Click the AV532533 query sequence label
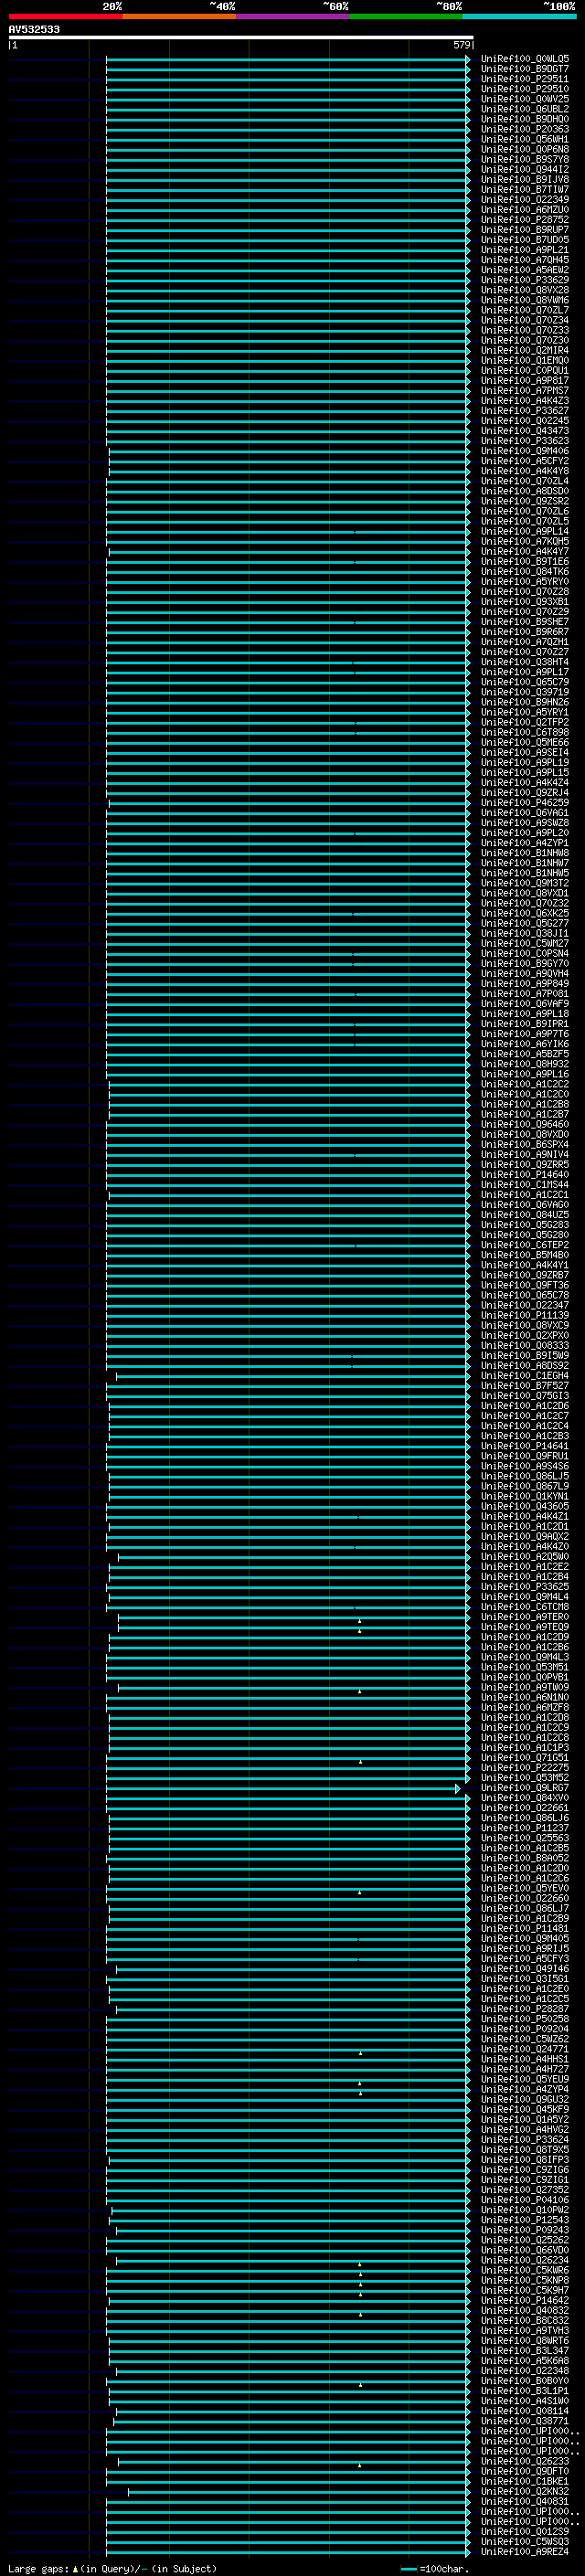 tap(34, 29)
